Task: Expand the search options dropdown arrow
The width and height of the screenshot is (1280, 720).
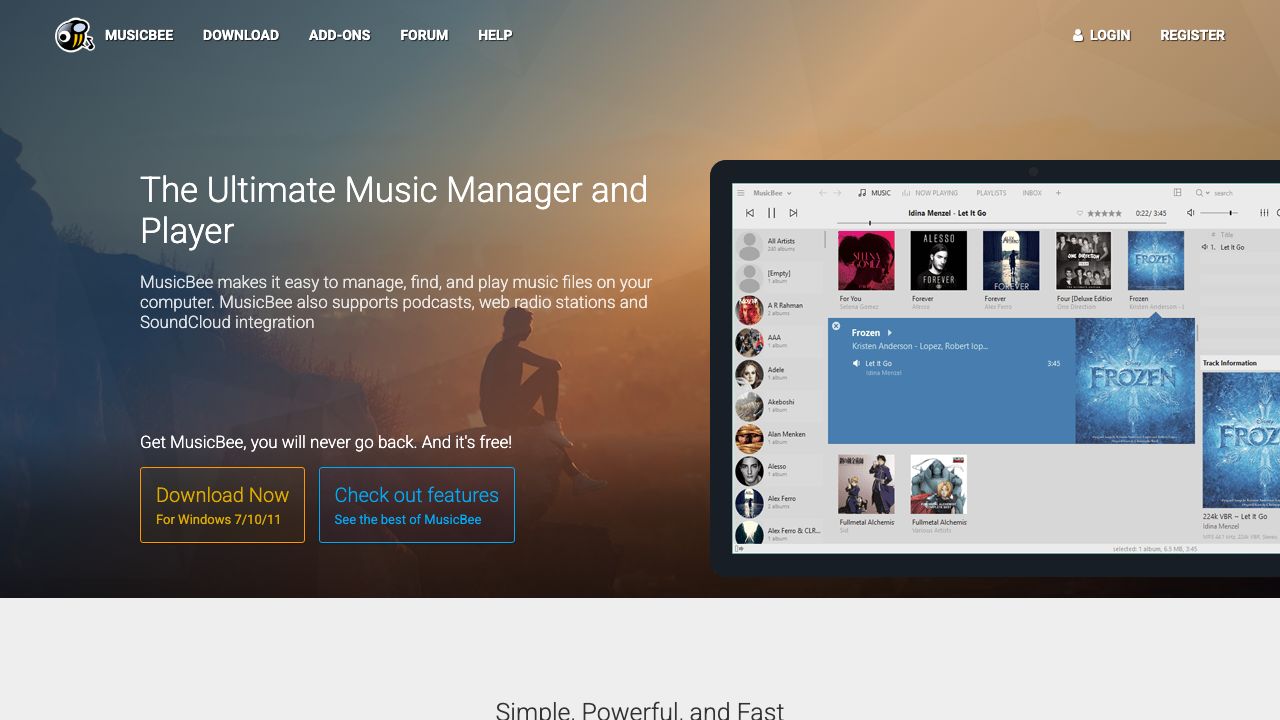Action: coord(1208,193)
